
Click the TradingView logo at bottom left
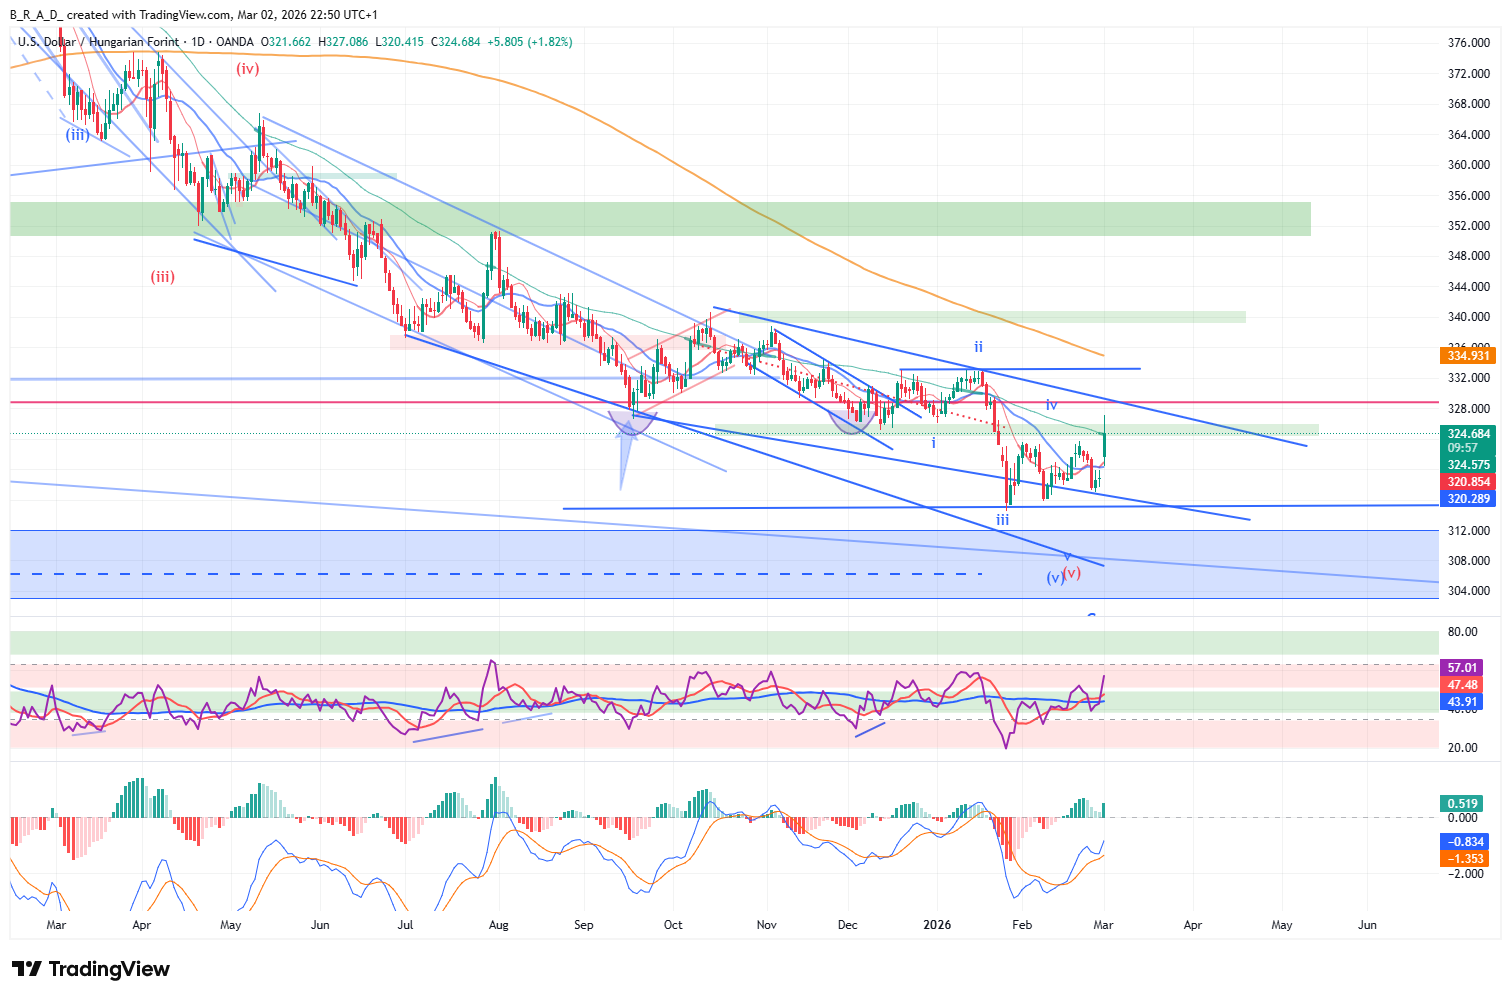[x=91, y=969]
